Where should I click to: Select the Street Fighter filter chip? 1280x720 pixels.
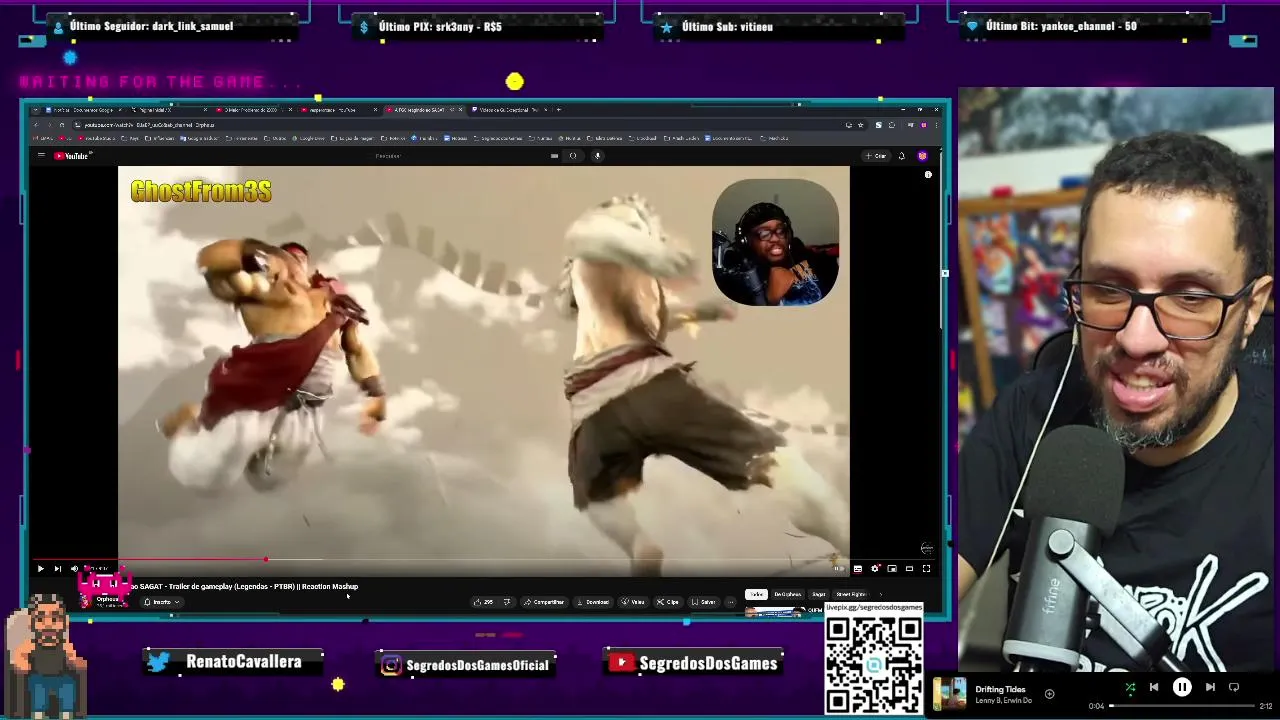[x=851, y=594]
